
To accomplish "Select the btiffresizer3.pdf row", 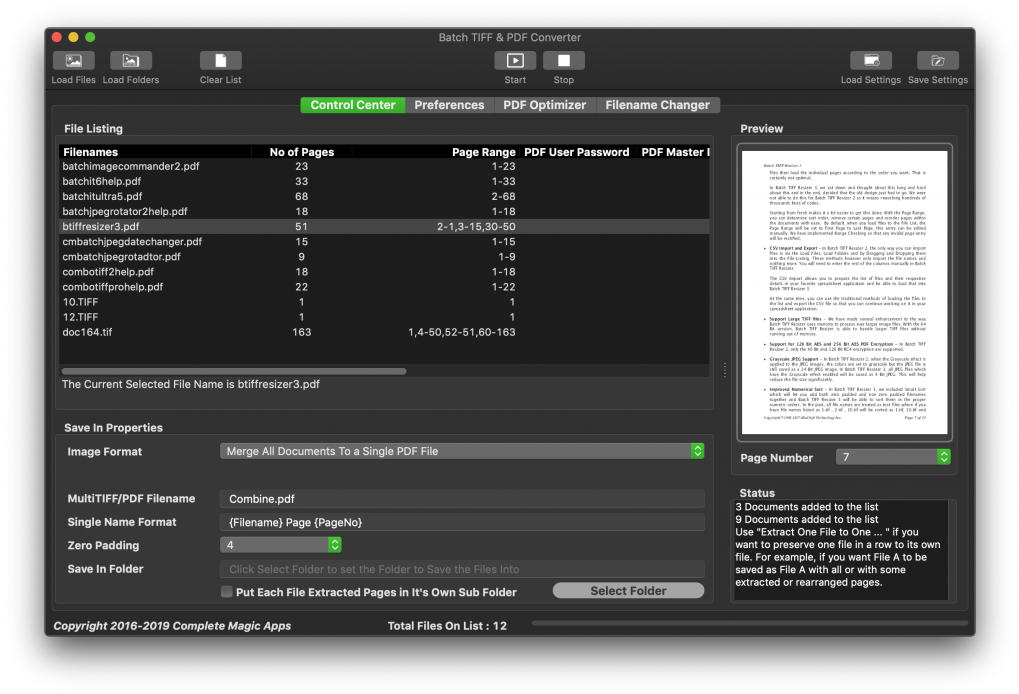I will point(384,226).
